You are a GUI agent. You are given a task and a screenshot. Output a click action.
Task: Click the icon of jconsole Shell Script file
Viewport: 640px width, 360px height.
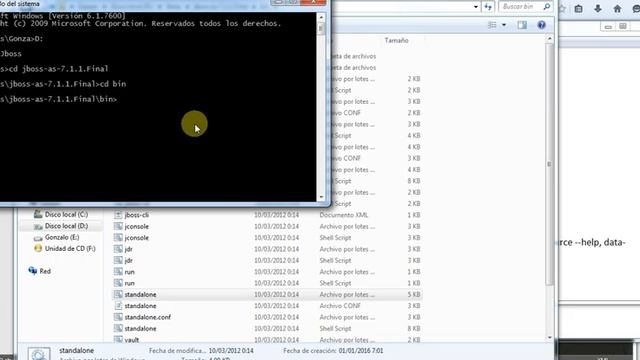(118, 238)
